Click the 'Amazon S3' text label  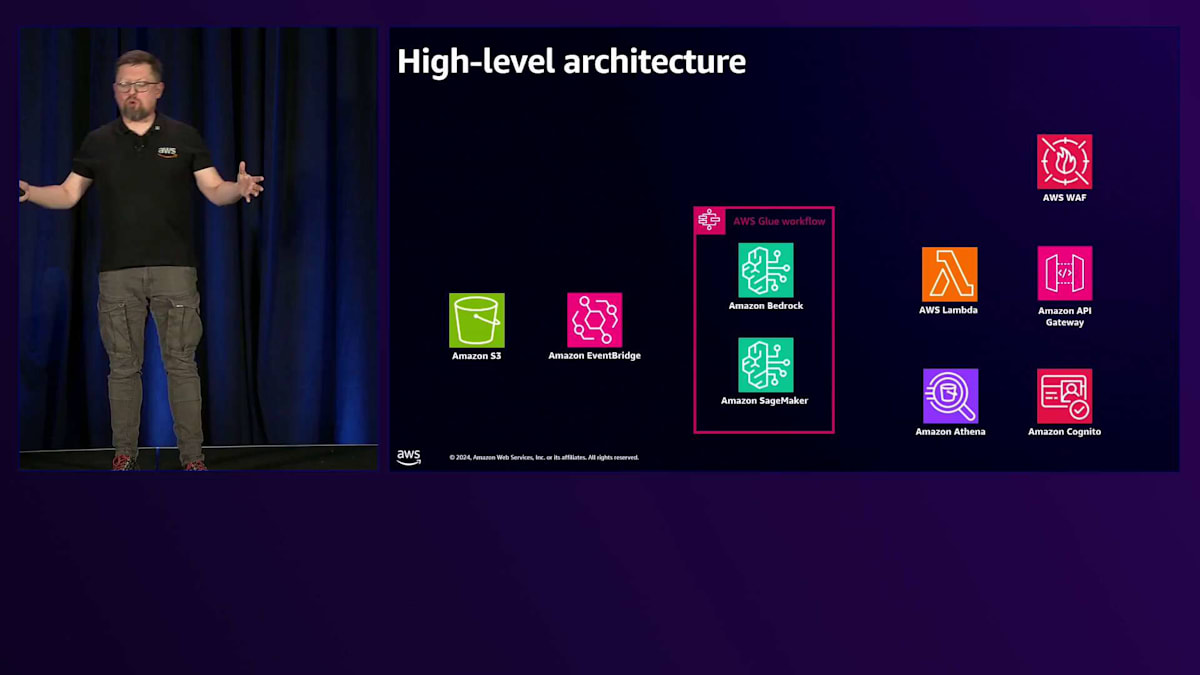point(476,356)
